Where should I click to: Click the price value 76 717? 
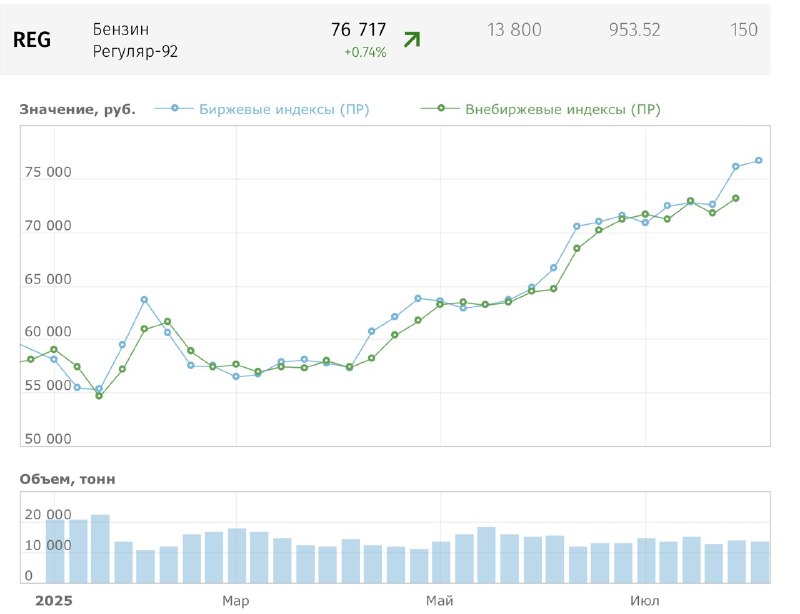(358, 30)
